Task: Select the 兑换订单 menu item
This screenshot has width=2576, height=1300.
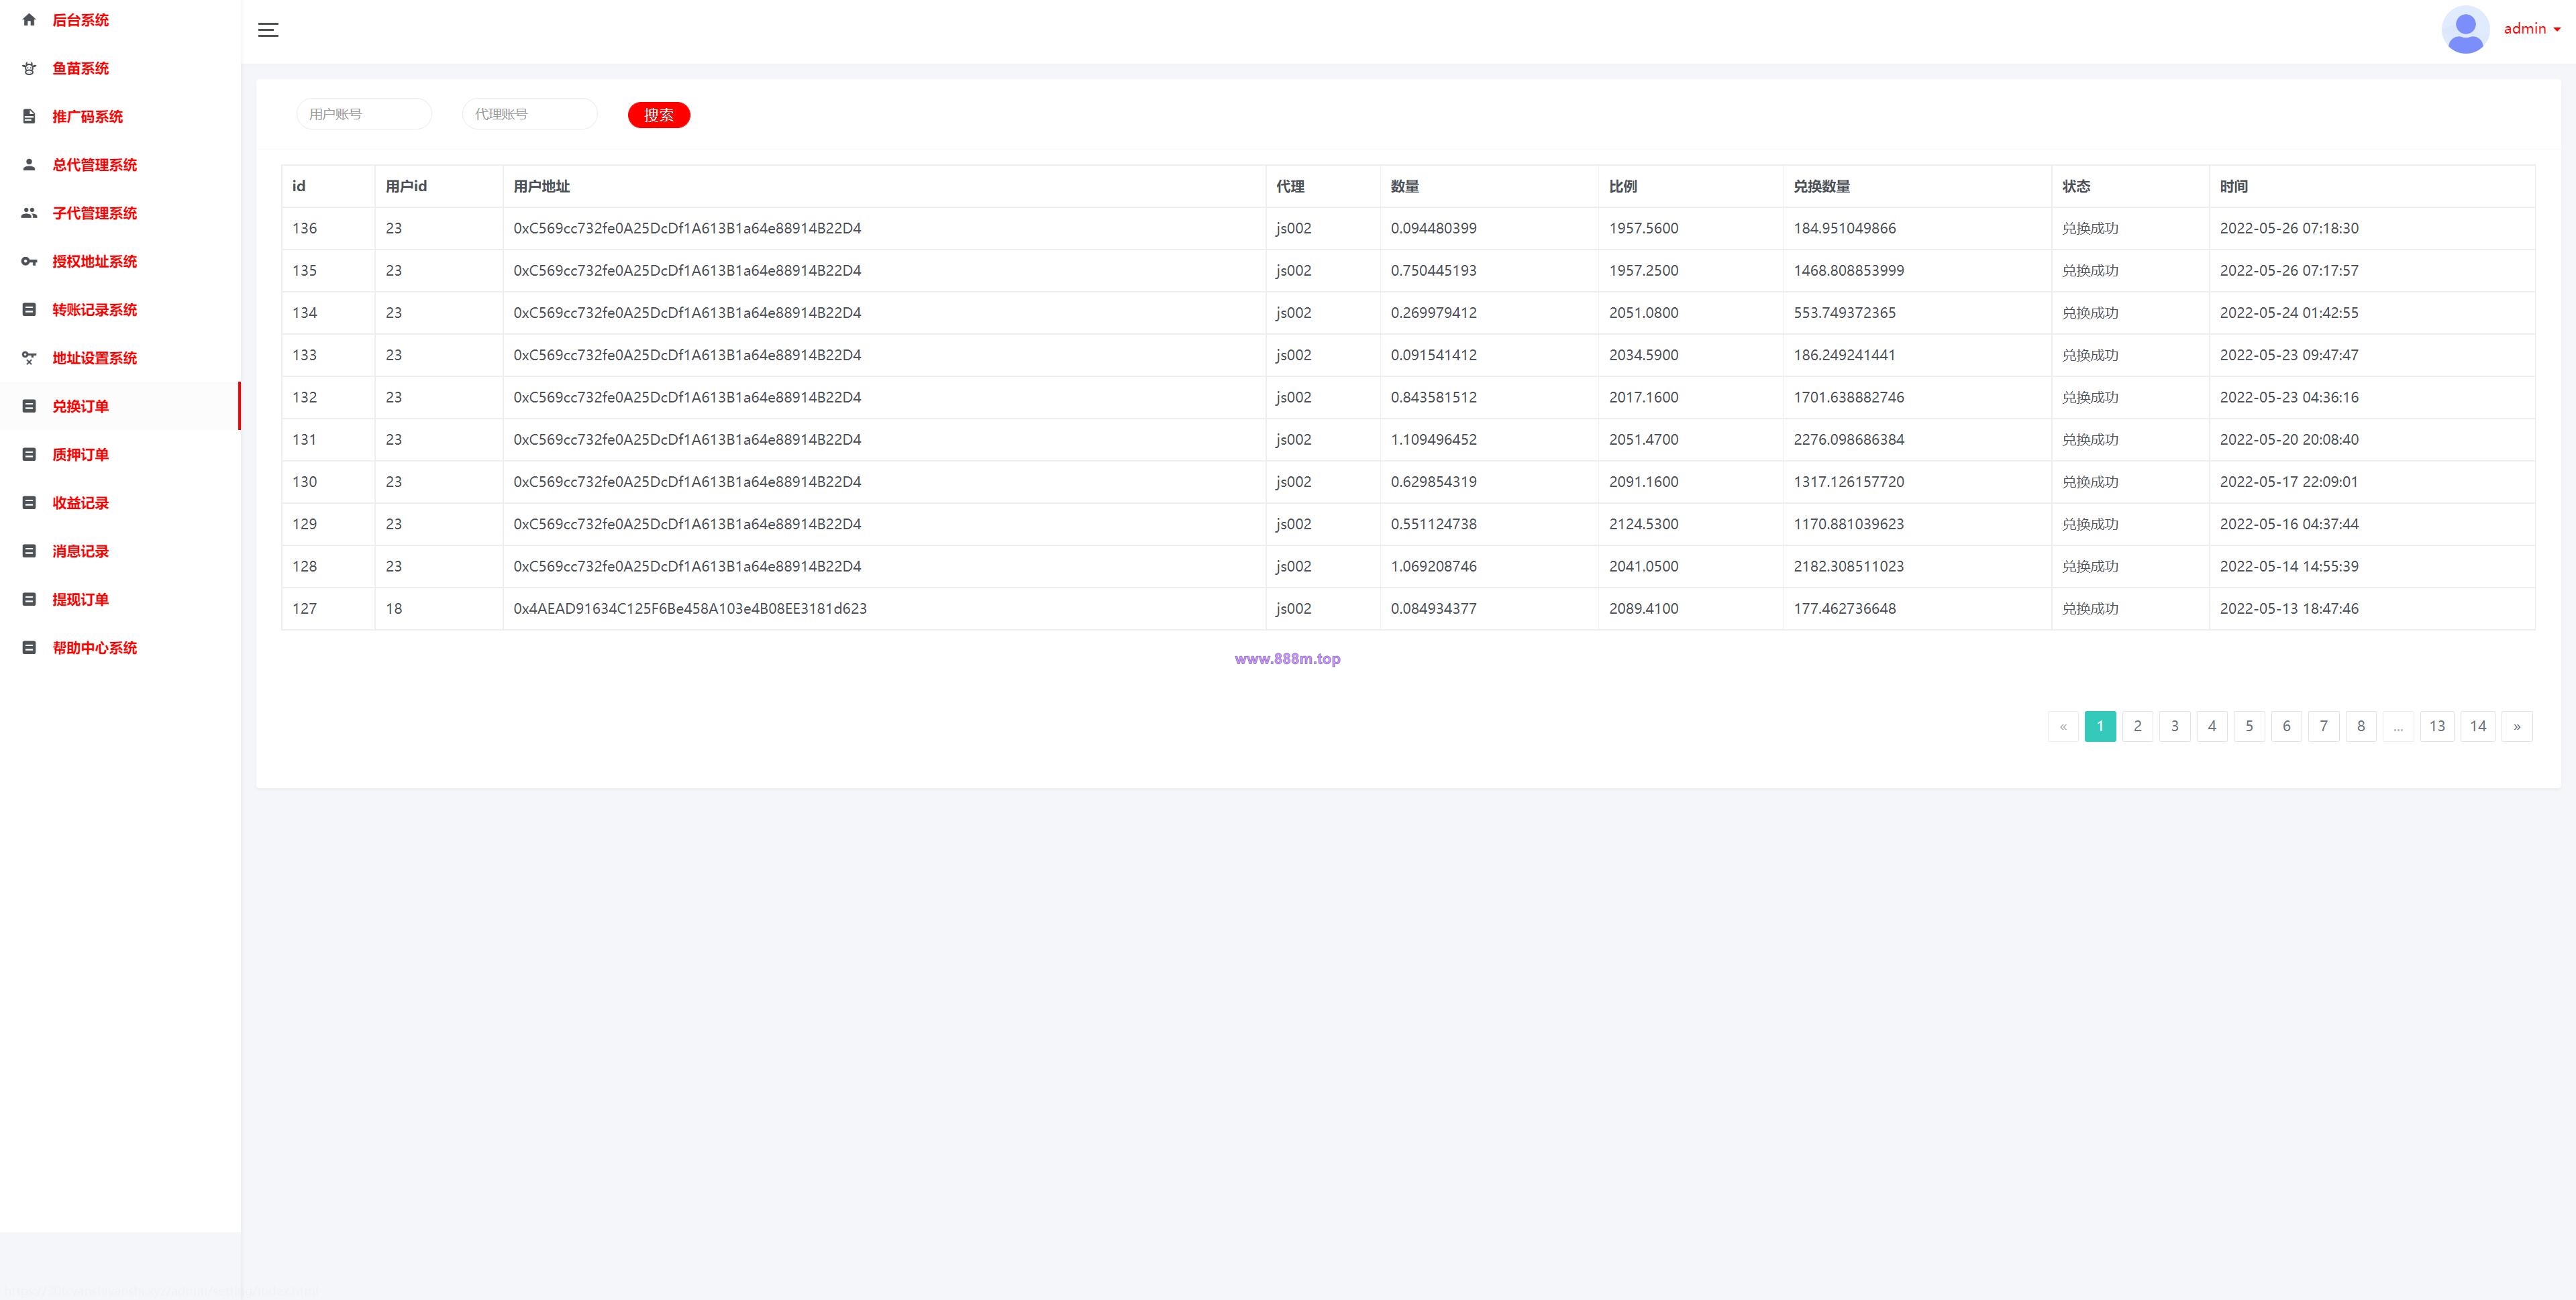Action: [120, 406]
